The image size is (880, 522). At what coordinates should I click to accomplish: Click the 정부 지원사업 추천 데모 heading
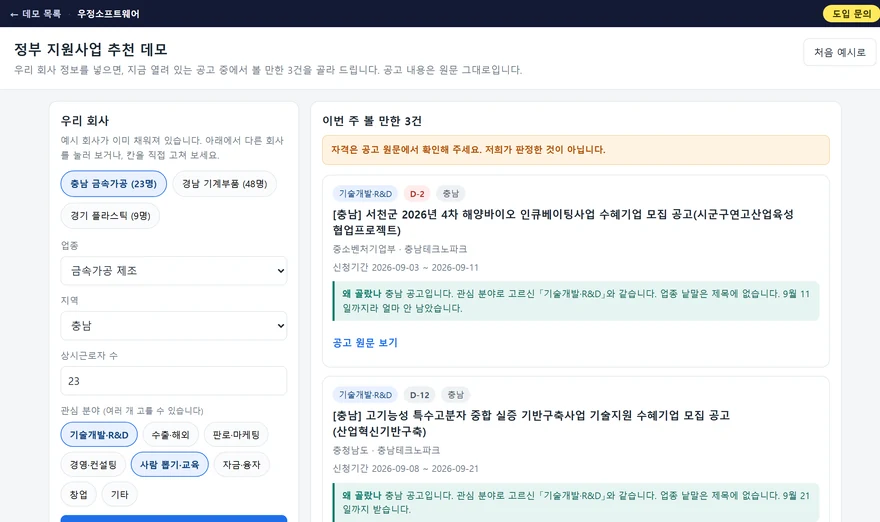[91, 49]
